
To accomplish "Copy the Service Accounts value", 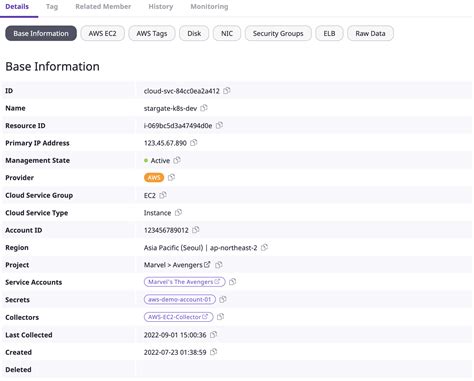I will pyautogui.click(x=232, y=282).
